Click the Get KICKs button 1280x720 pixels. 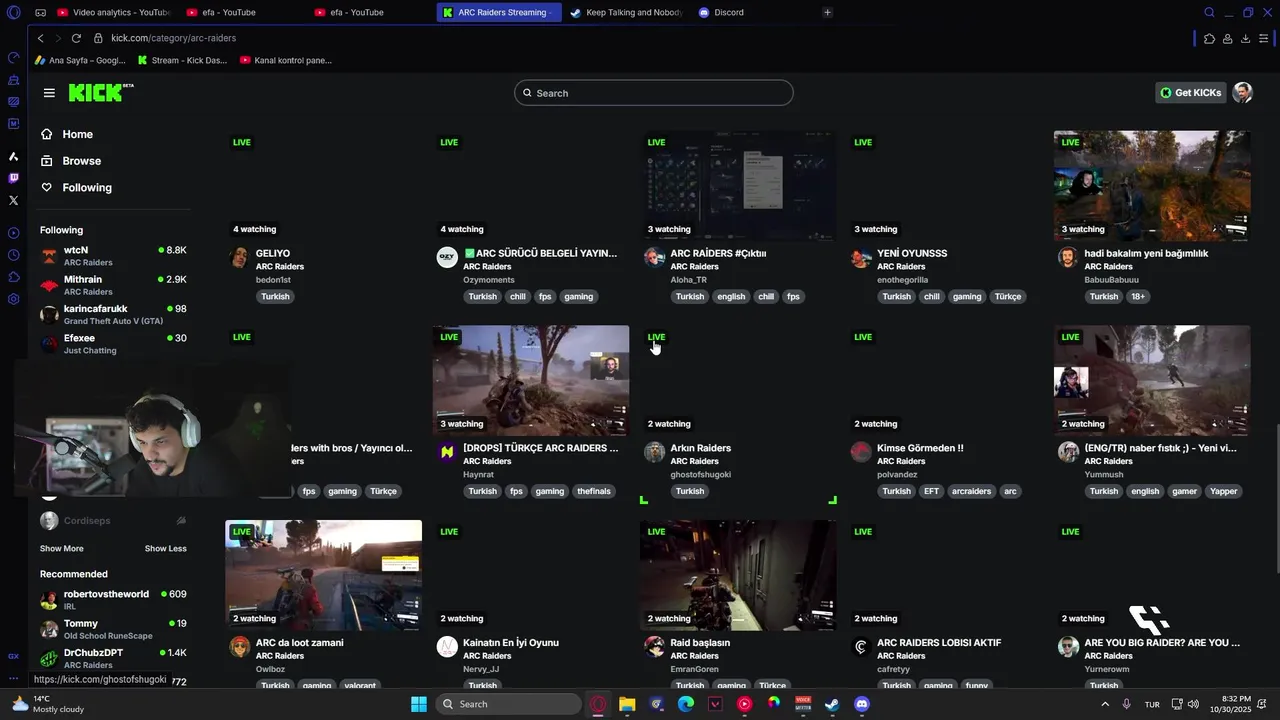(1190, 93)
